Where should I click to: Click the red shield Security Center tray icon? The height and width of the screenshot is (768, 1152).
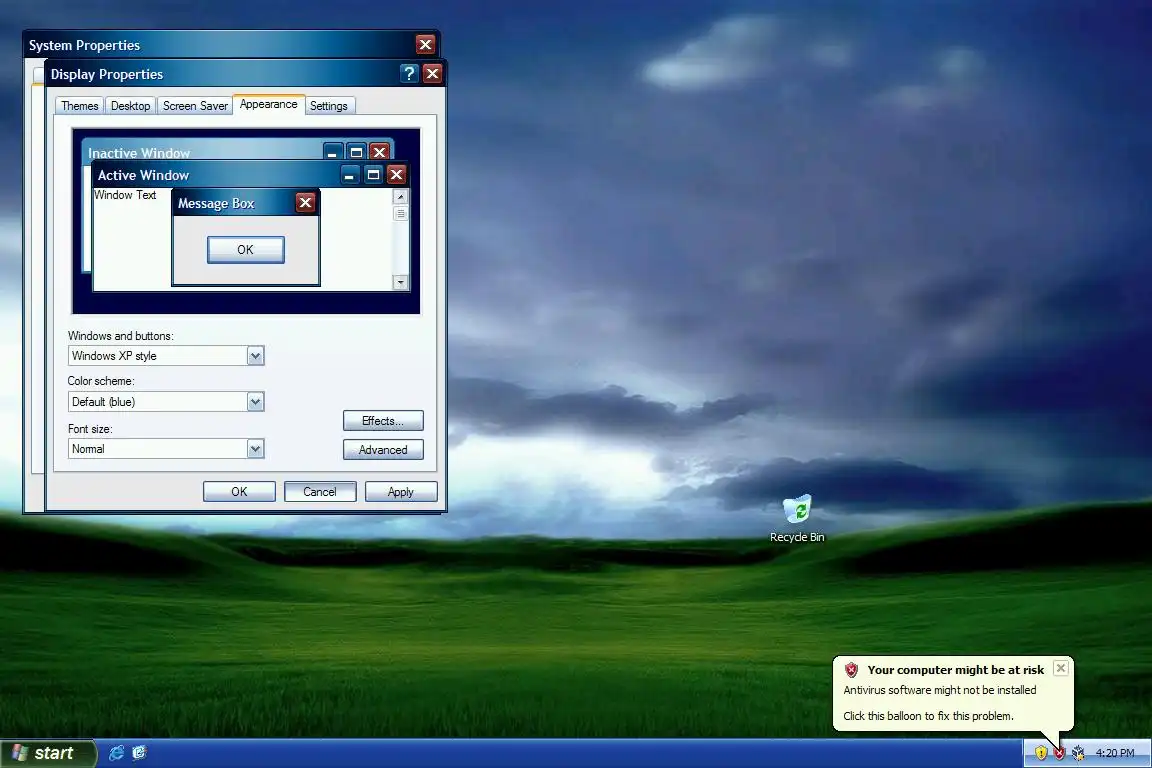click(1059, 753)
